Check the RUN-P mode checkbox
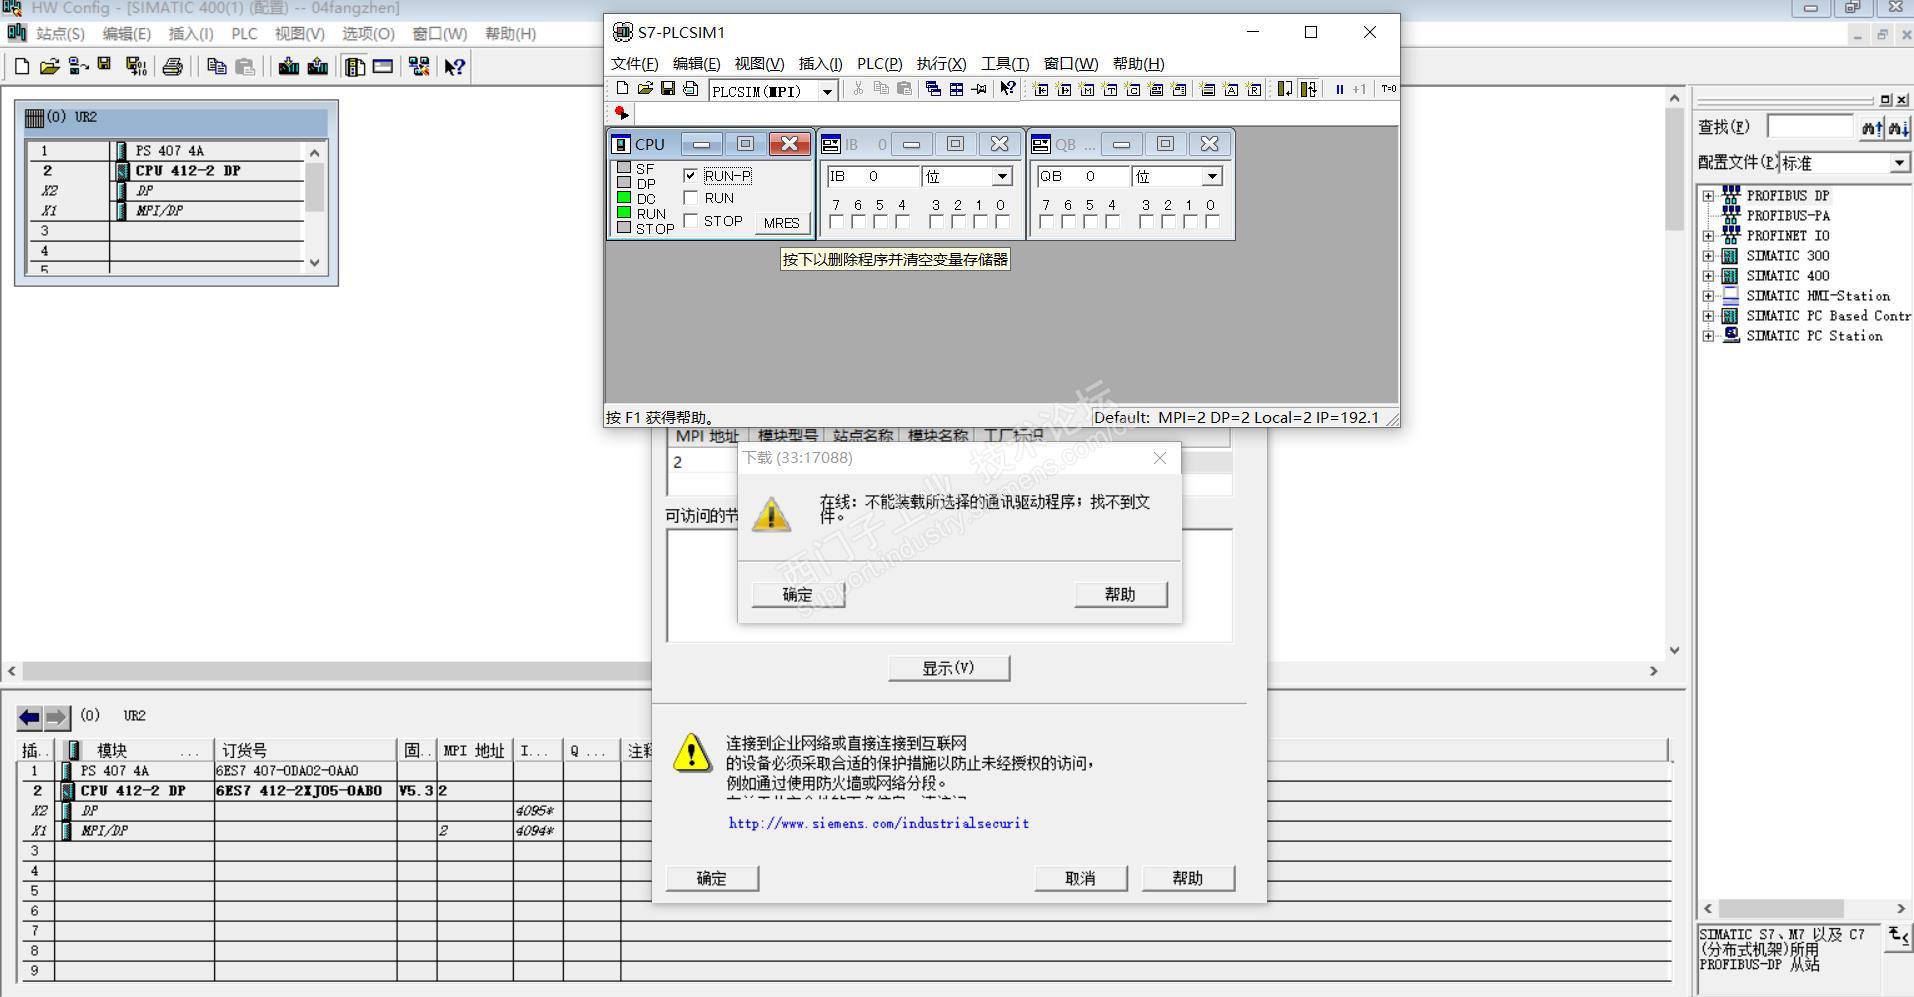Viewport: 1914px width, 997px height. click(690, 175)
